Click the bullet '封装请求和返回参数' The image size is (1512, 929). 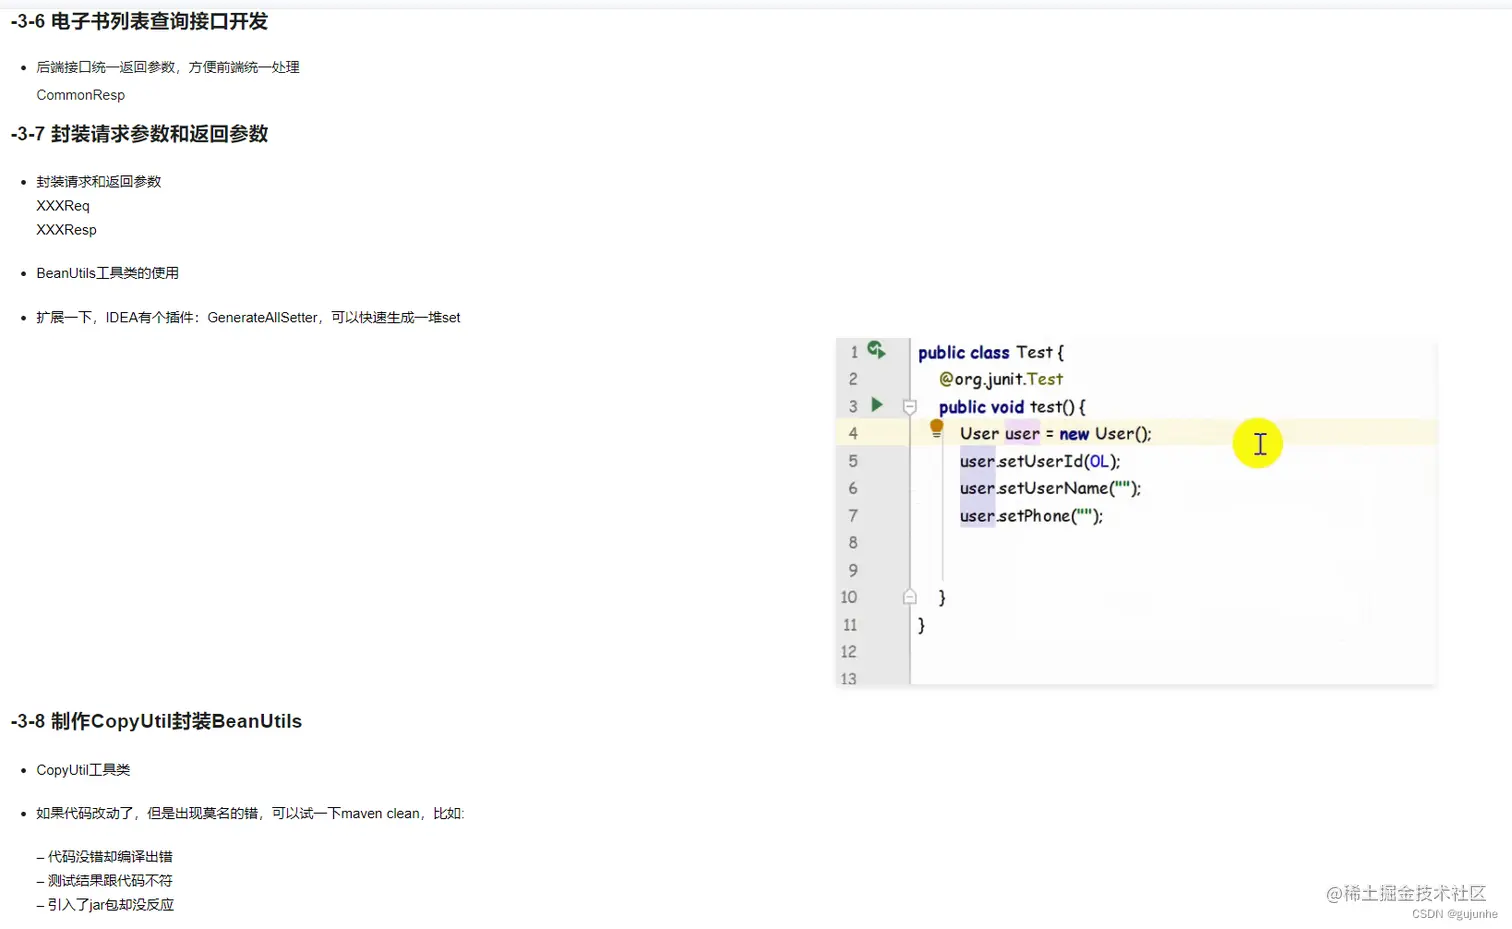tap(99, 181)
